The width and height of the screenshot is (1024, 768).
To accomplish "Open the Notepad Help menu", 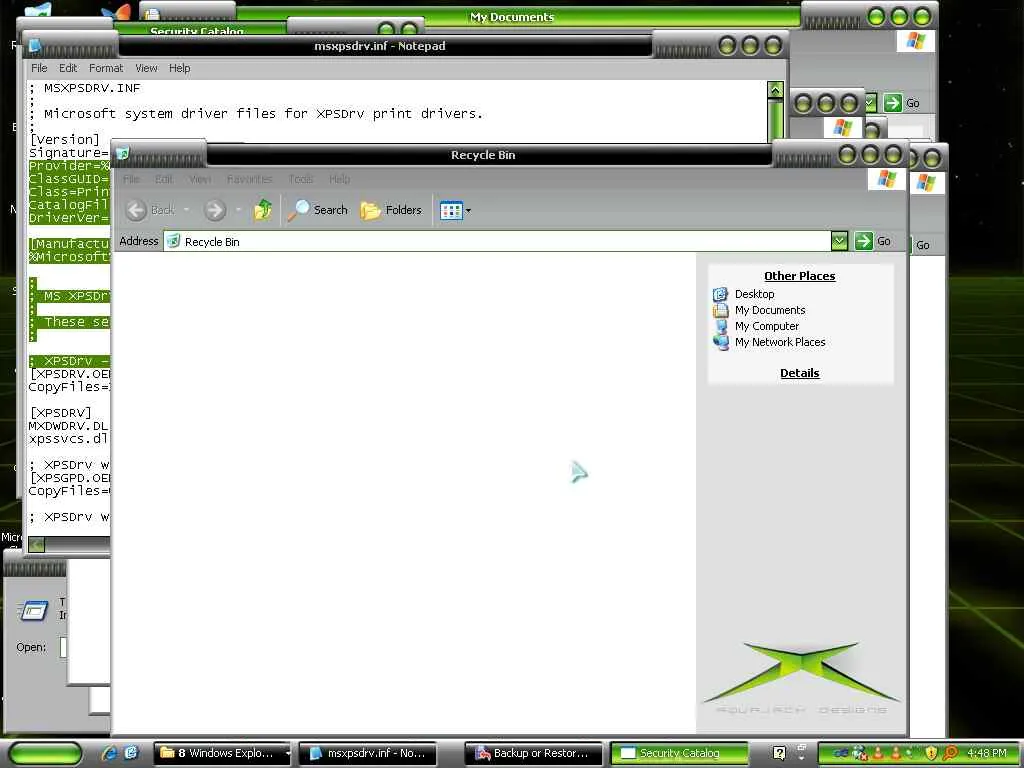I will click(180, 68).
